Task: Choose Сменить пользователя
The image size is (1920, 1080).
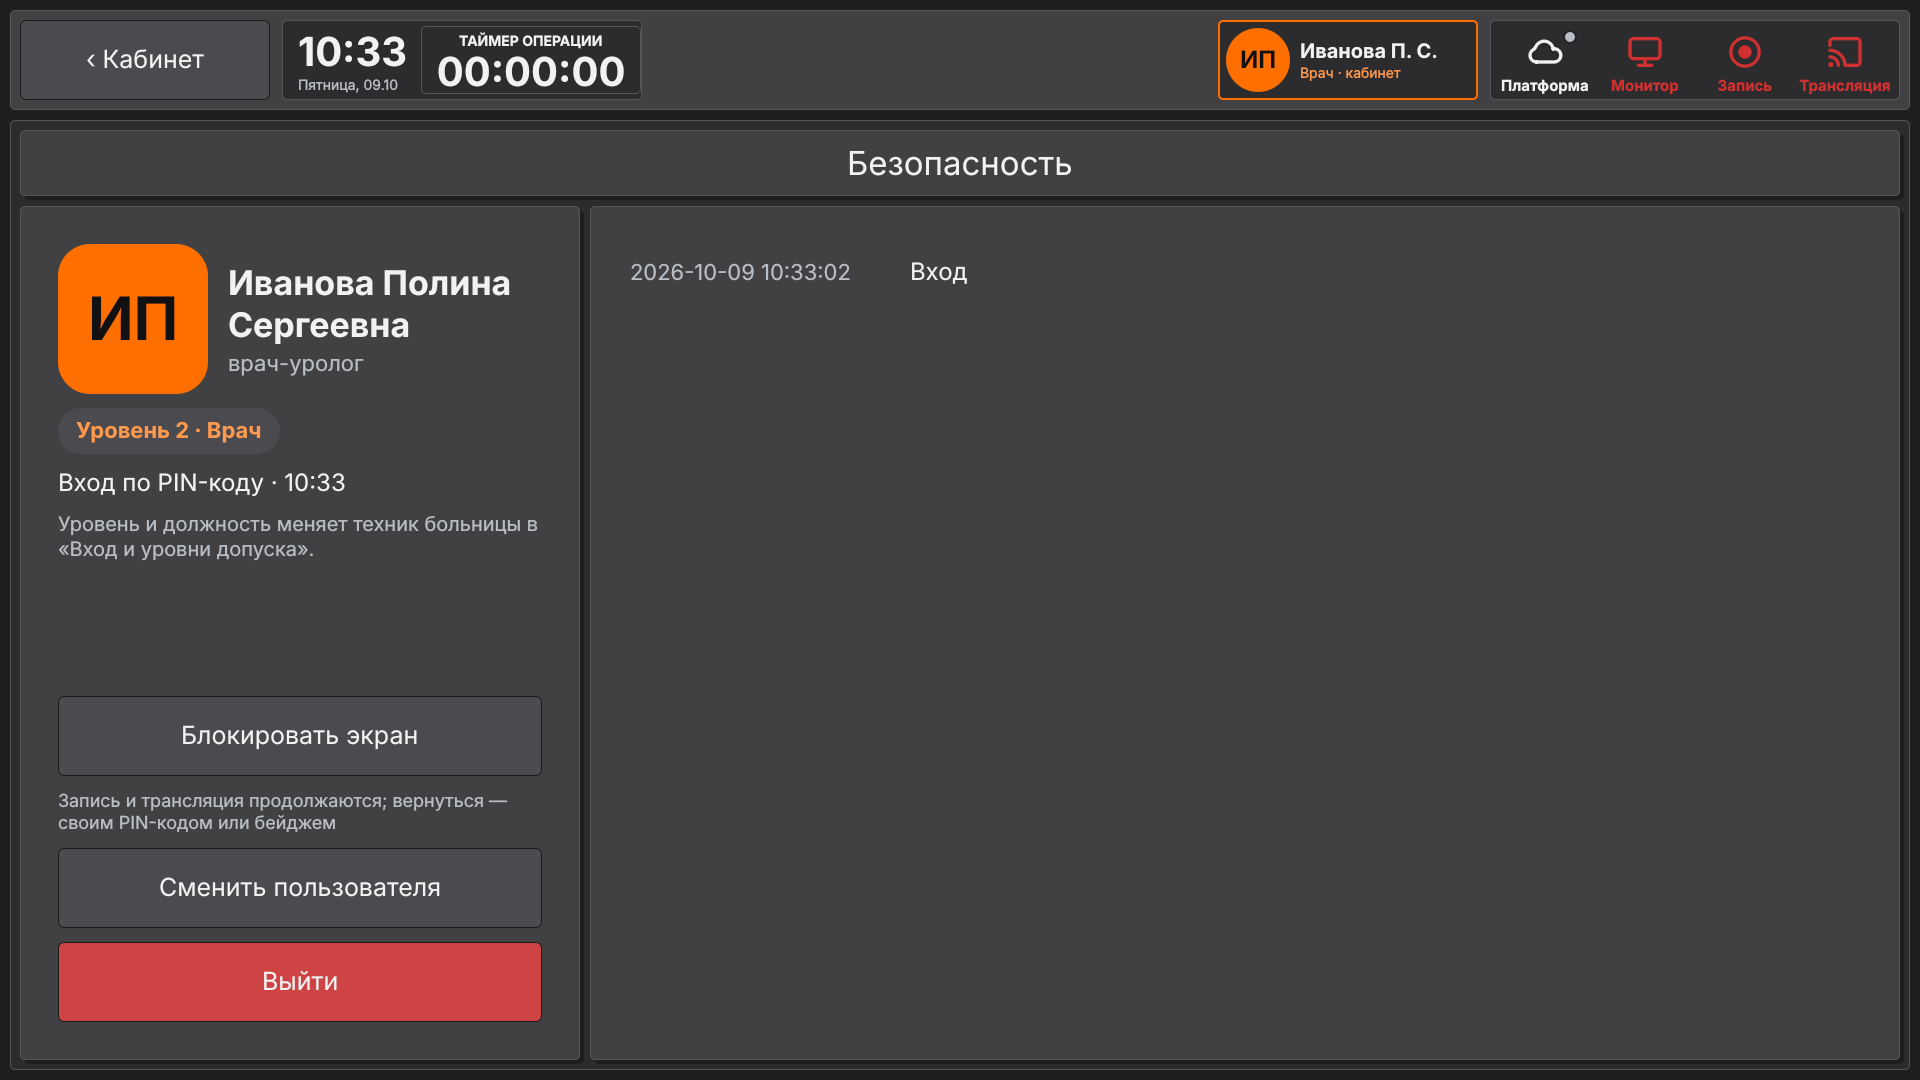Action: point(300,888)
